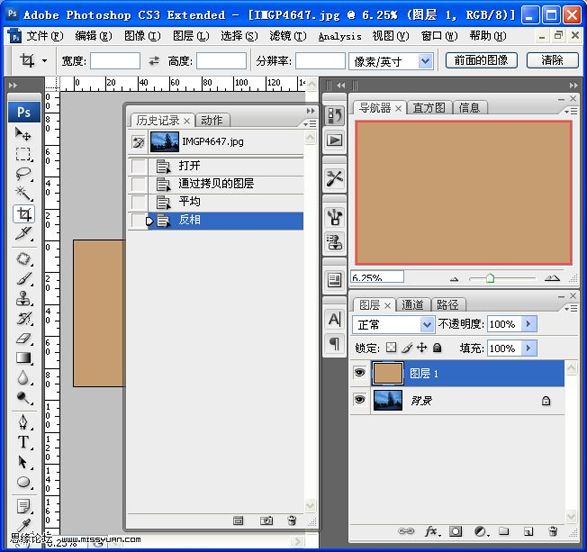587x552 pixels.
Task: Select the Gradient tool
Action: click(23, 358)
